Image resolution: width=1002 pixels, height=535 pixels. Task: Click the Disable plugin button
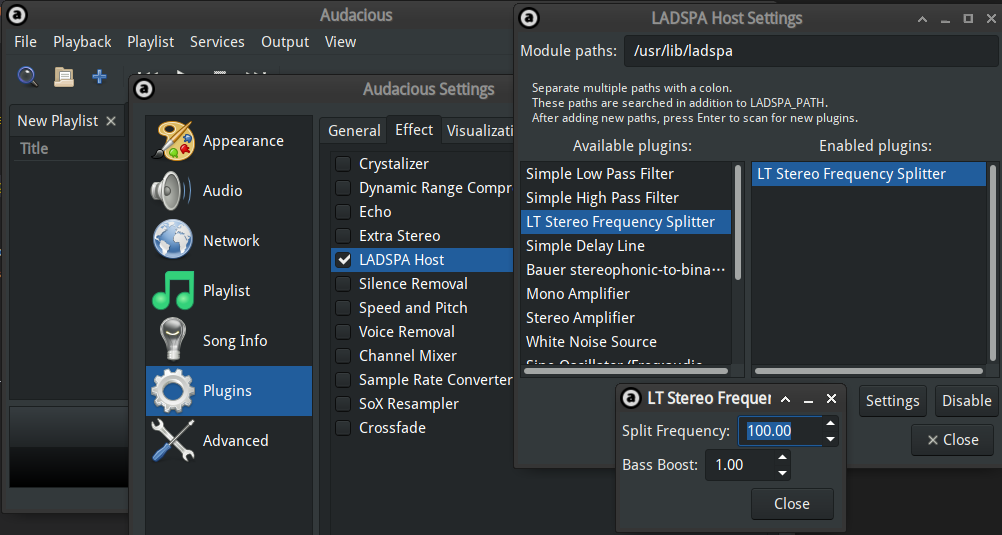[966, 401]
